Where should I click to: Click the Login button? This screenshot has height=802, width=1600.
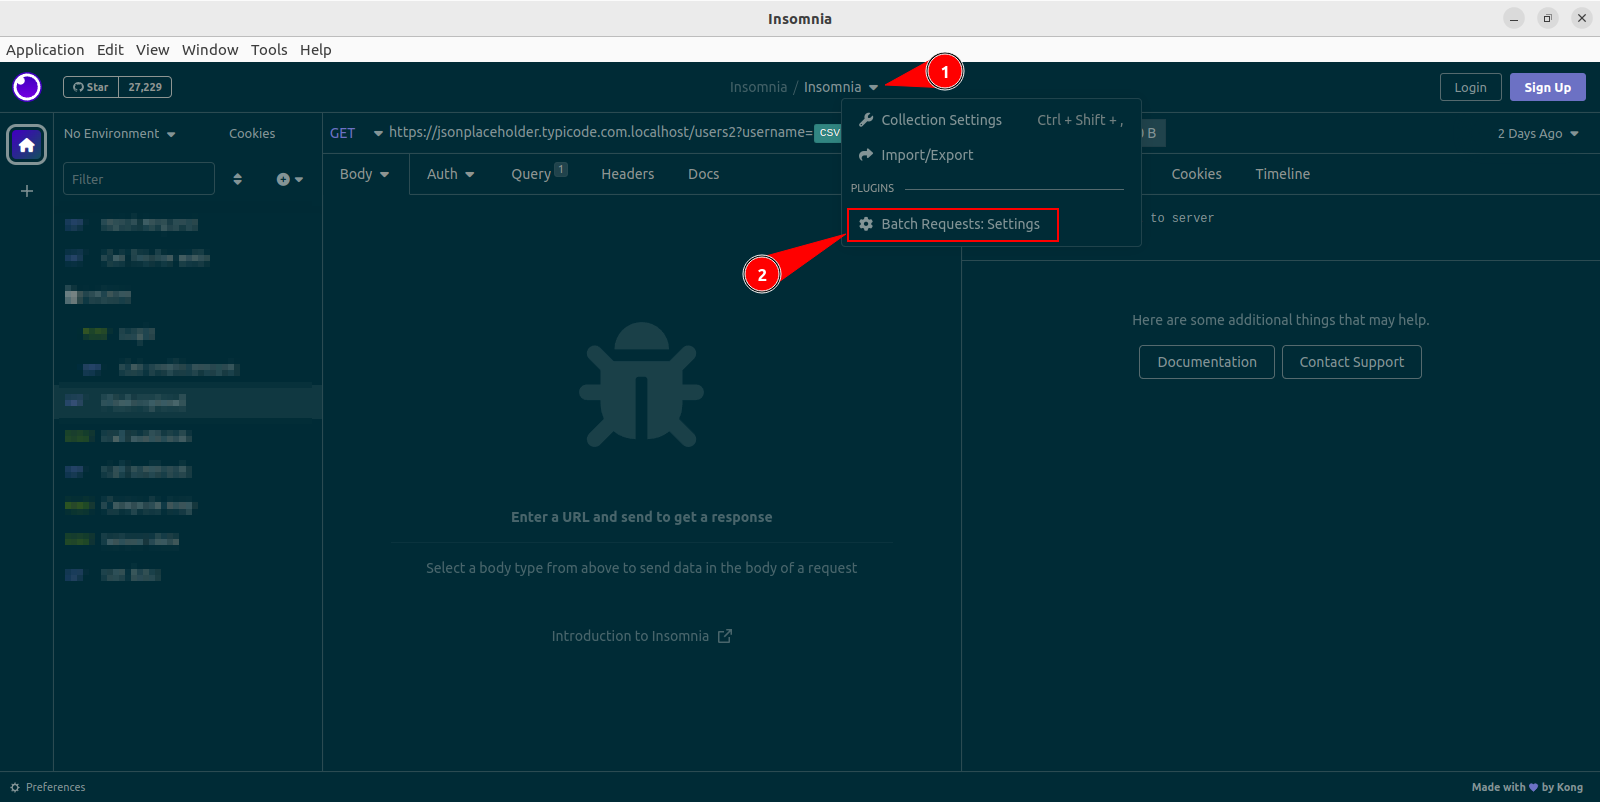[1471, 88]
